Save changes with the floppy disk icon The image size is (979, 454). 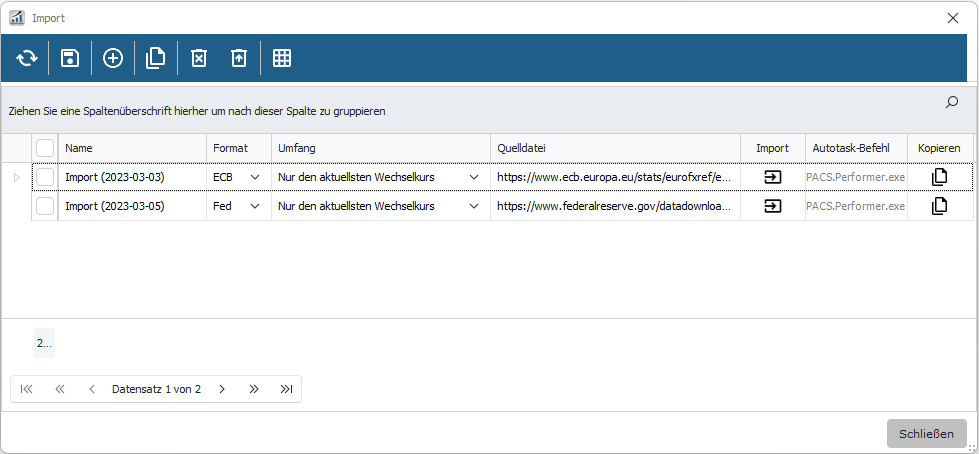coord(70,59)
